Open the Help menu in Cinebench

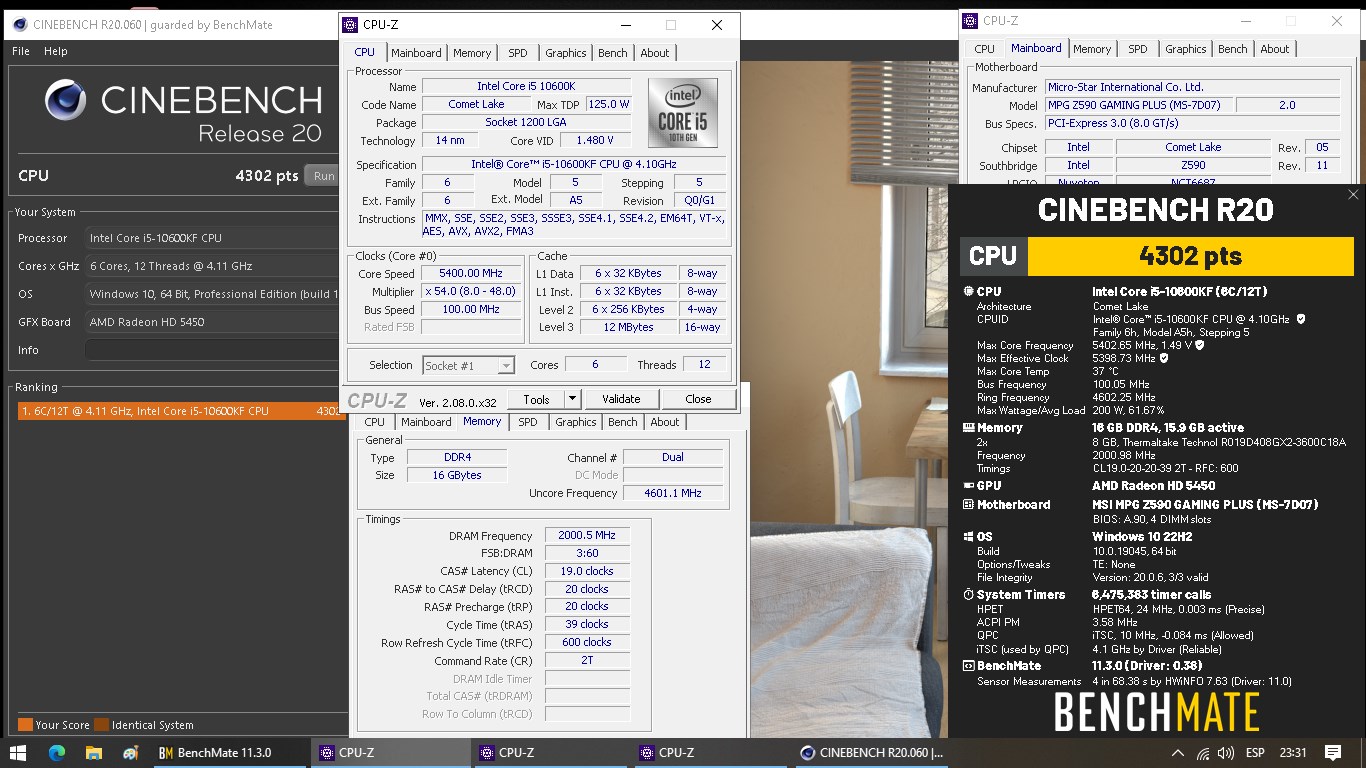[56, 51]
